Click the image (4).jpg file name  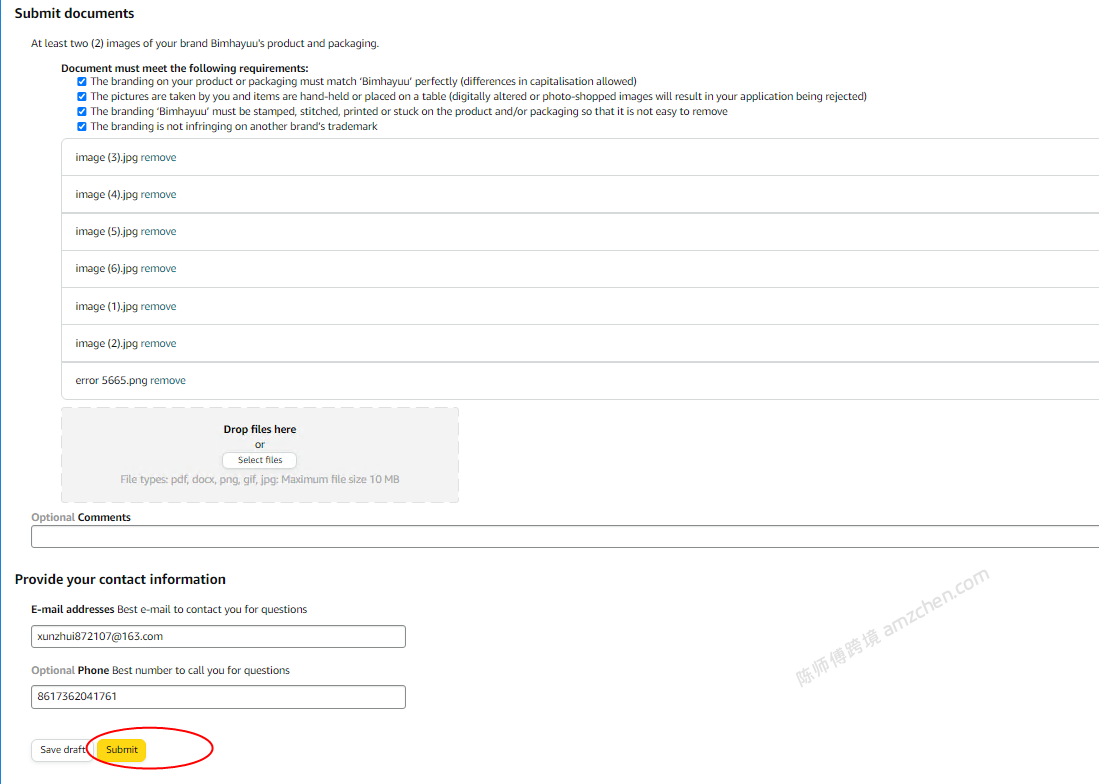tap(107, 195)
